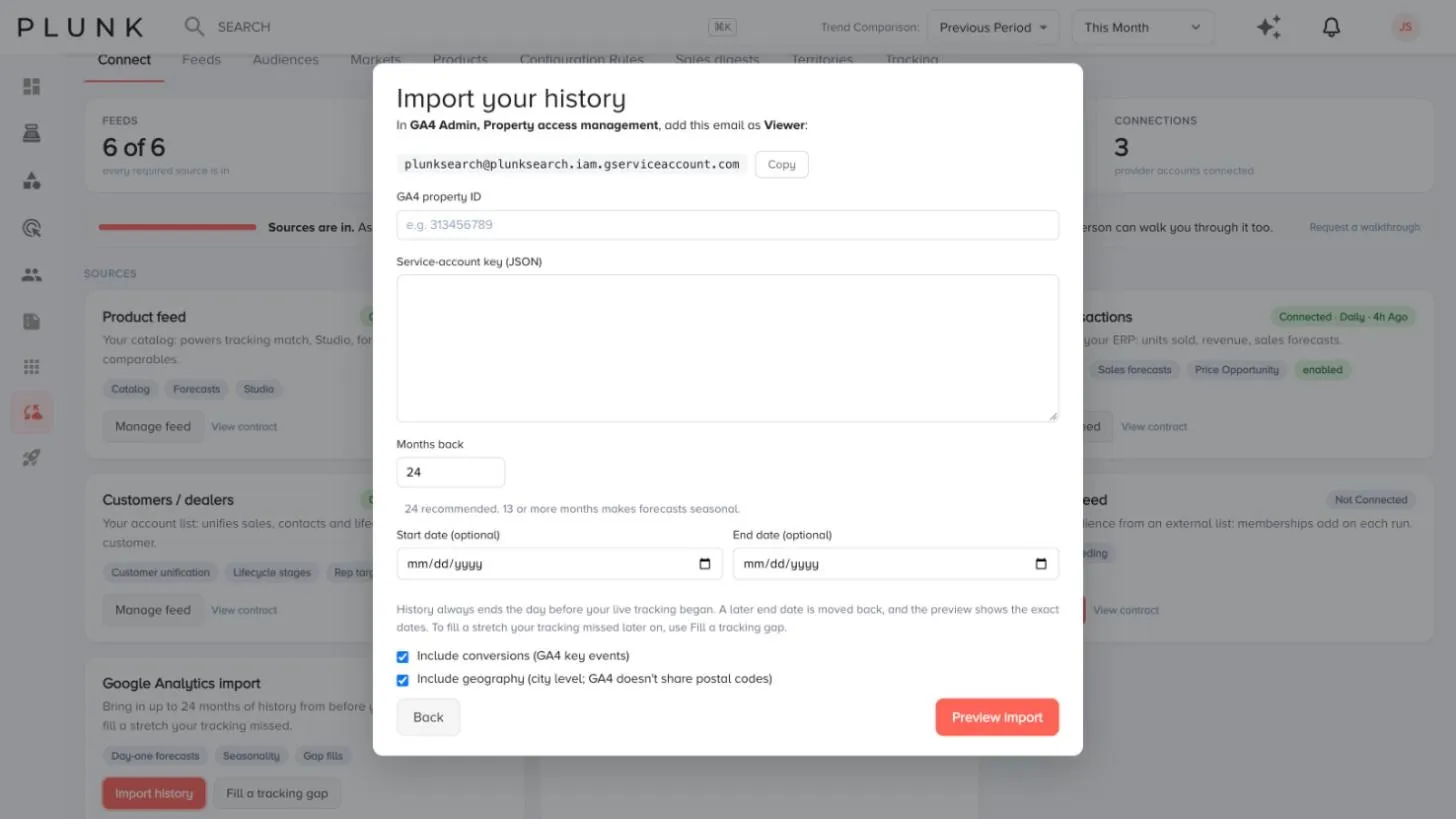Open the people group icon in sidebar
The width and height of the screenshot is (1456, 819).
coord(32,275)
